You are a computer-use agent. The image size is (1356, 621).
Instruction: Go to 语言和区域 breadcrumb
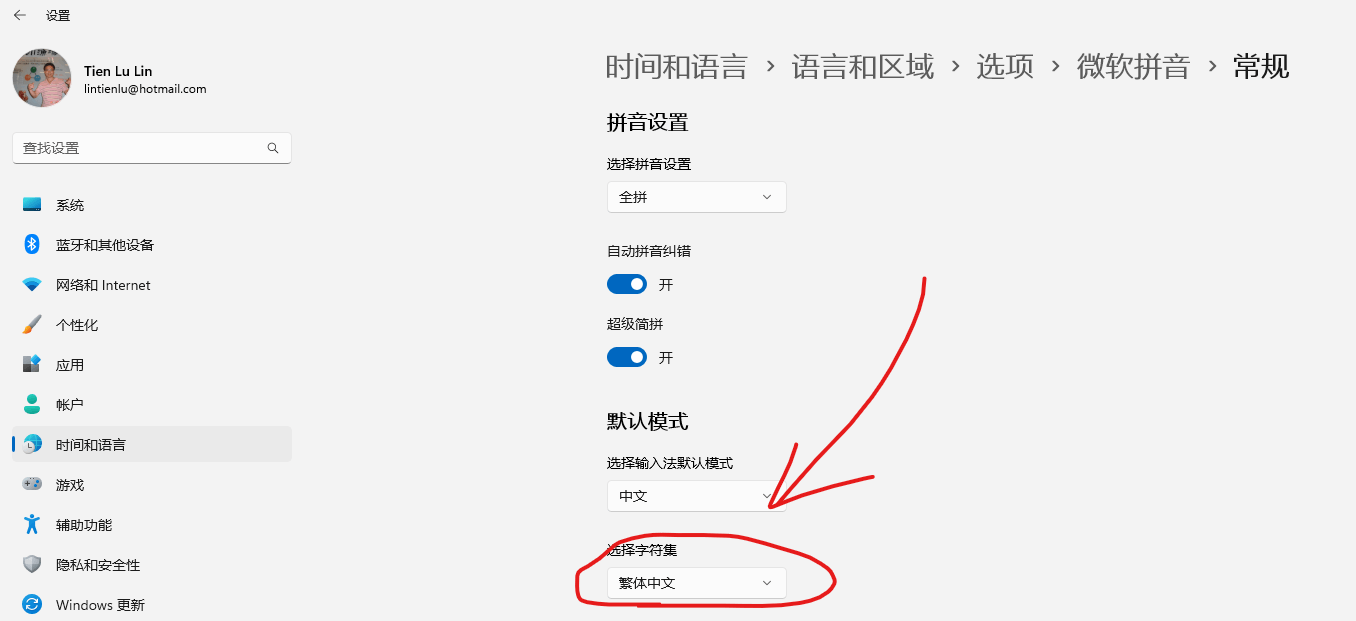coord(863,67)
